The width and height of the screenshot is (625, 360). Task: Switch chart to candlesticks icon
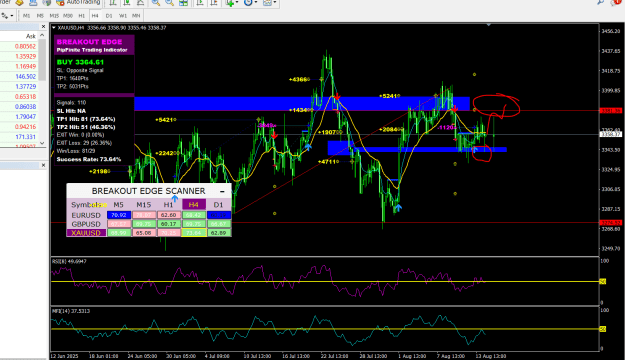click(x=127, y=3)
